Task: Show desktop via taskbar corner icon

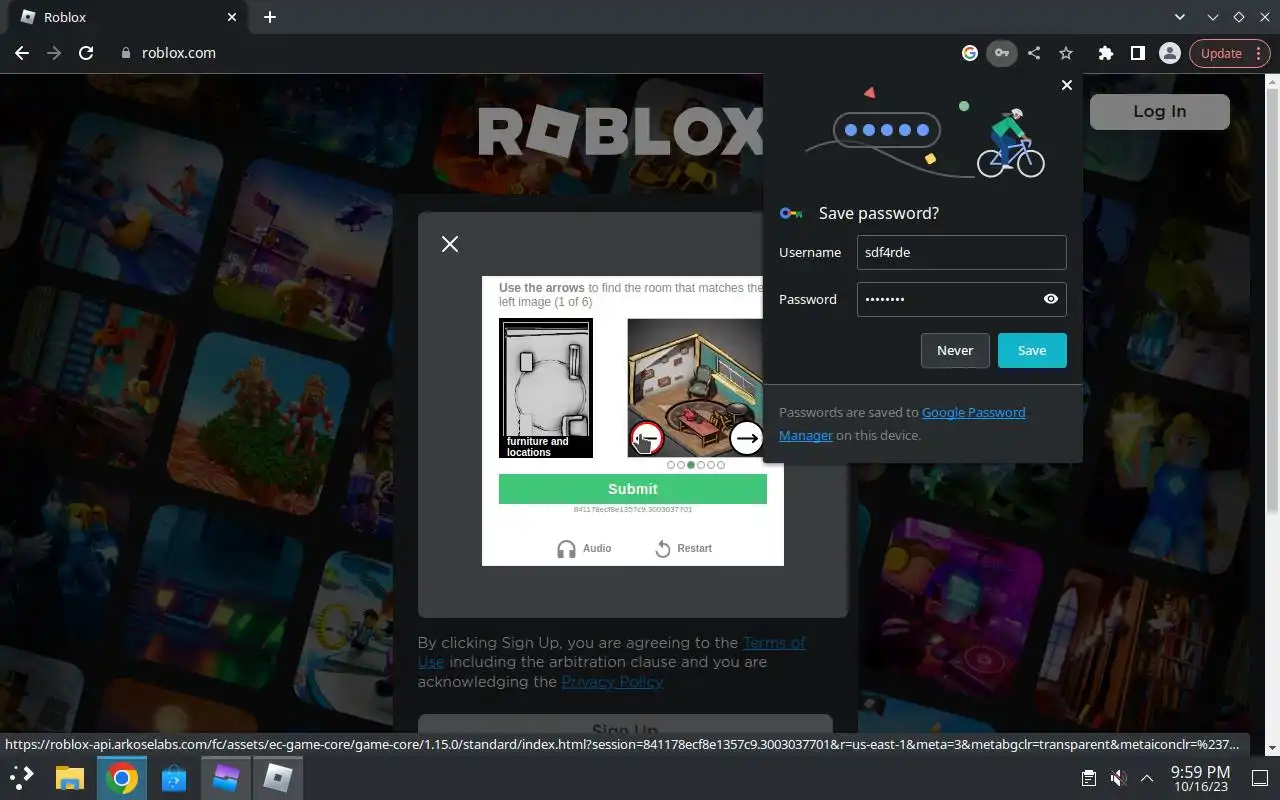Action: coord(1260,778)
